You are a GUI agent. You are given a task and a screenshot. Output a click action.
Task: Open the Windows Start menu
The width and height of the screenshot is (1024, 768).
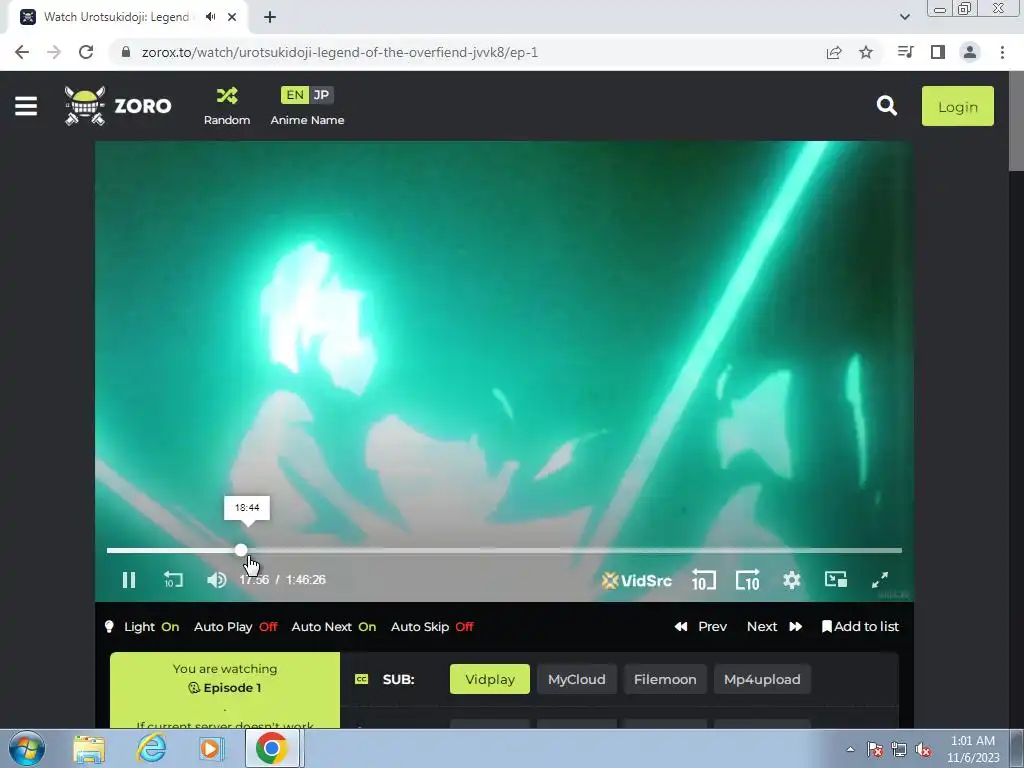[27, 748]
